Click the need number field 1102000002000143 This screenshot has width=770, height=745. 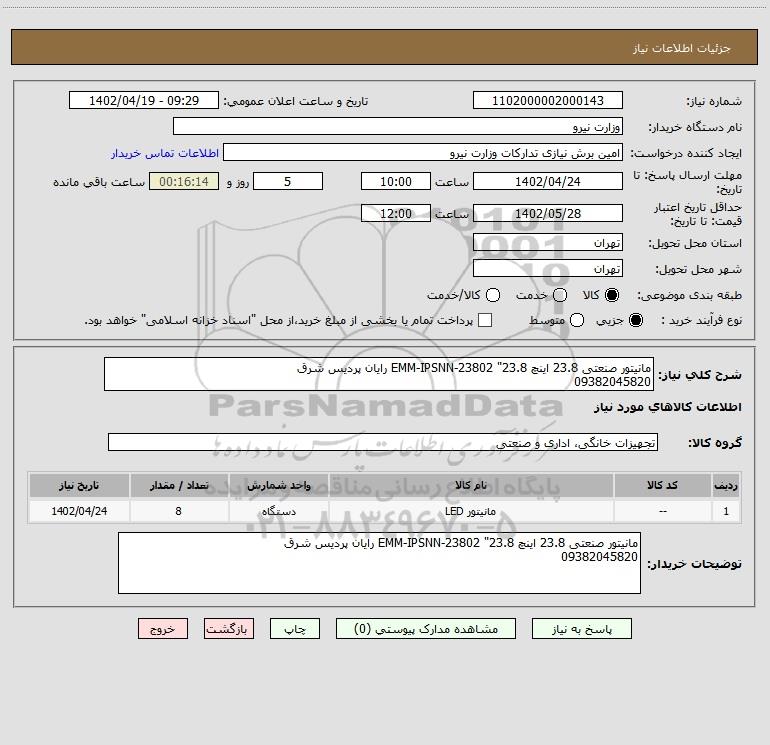click(x=548, y=100)
